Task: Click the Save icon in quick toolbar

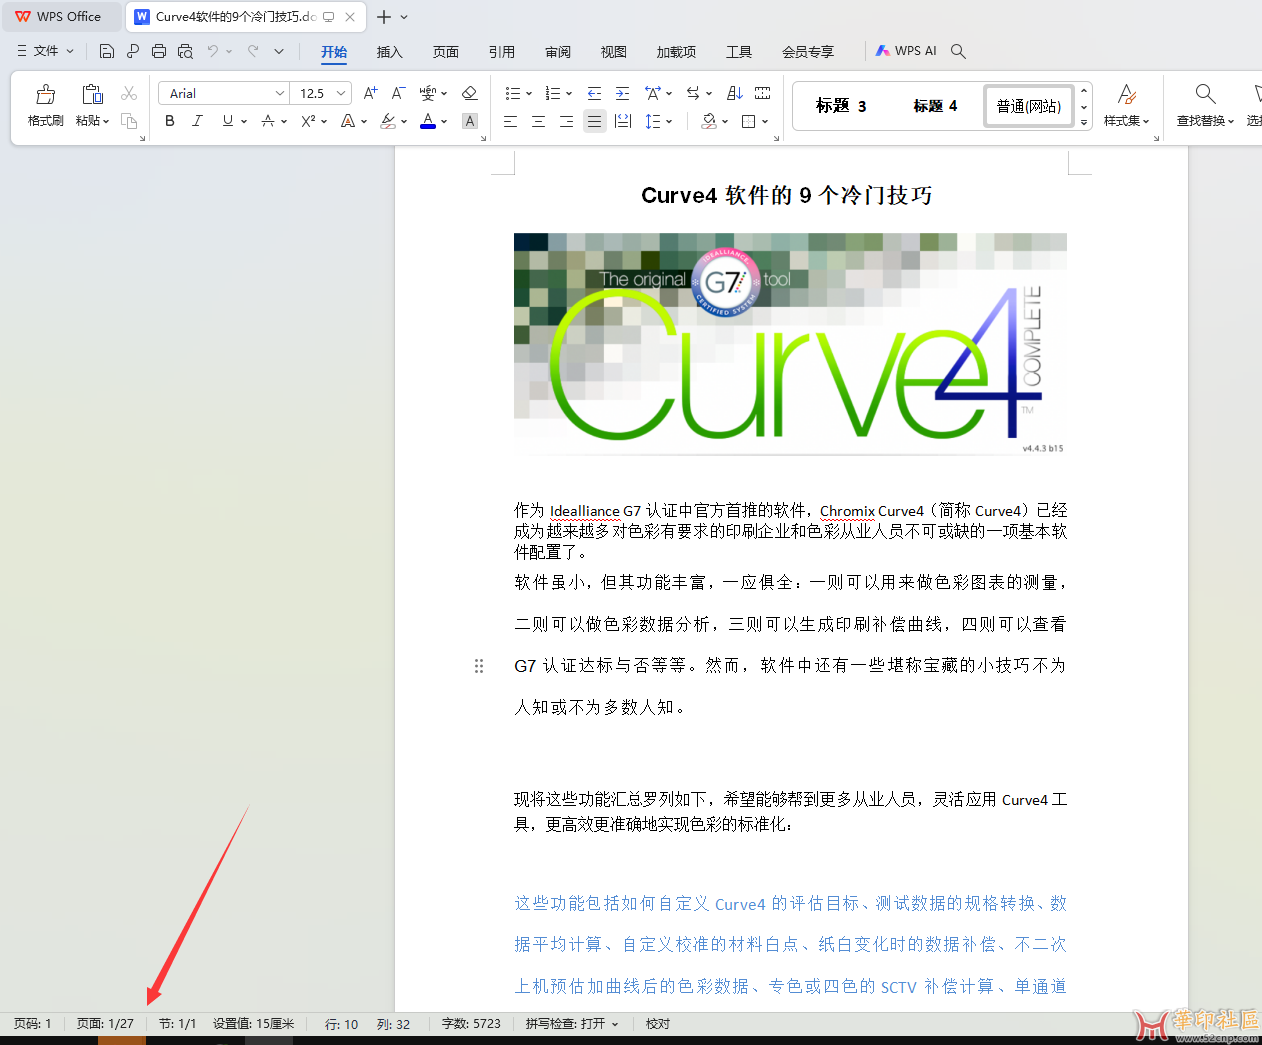Action: pos(107,51)
